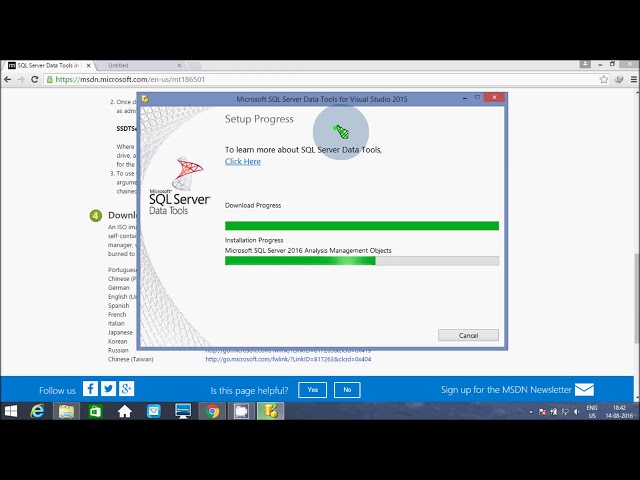Click the Chrome address bar URL

pos(130,79)
